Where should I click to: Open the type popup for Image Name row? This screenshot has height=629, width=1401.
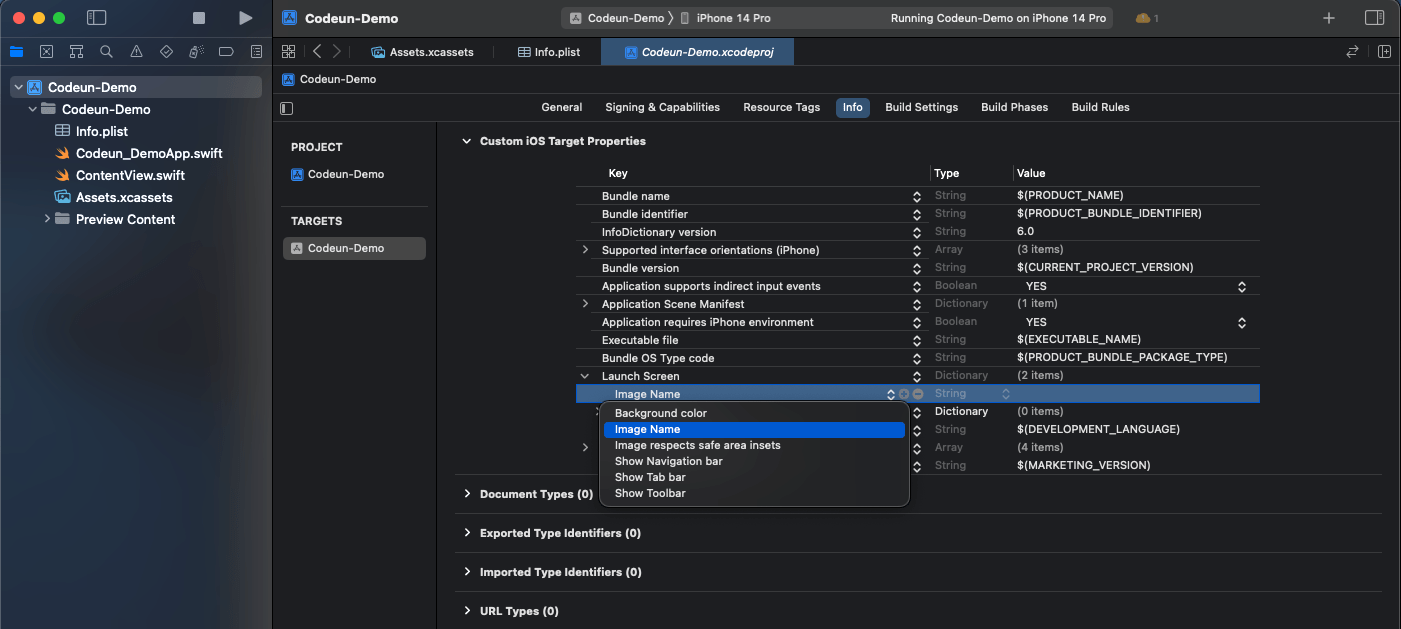point(1006,394)
